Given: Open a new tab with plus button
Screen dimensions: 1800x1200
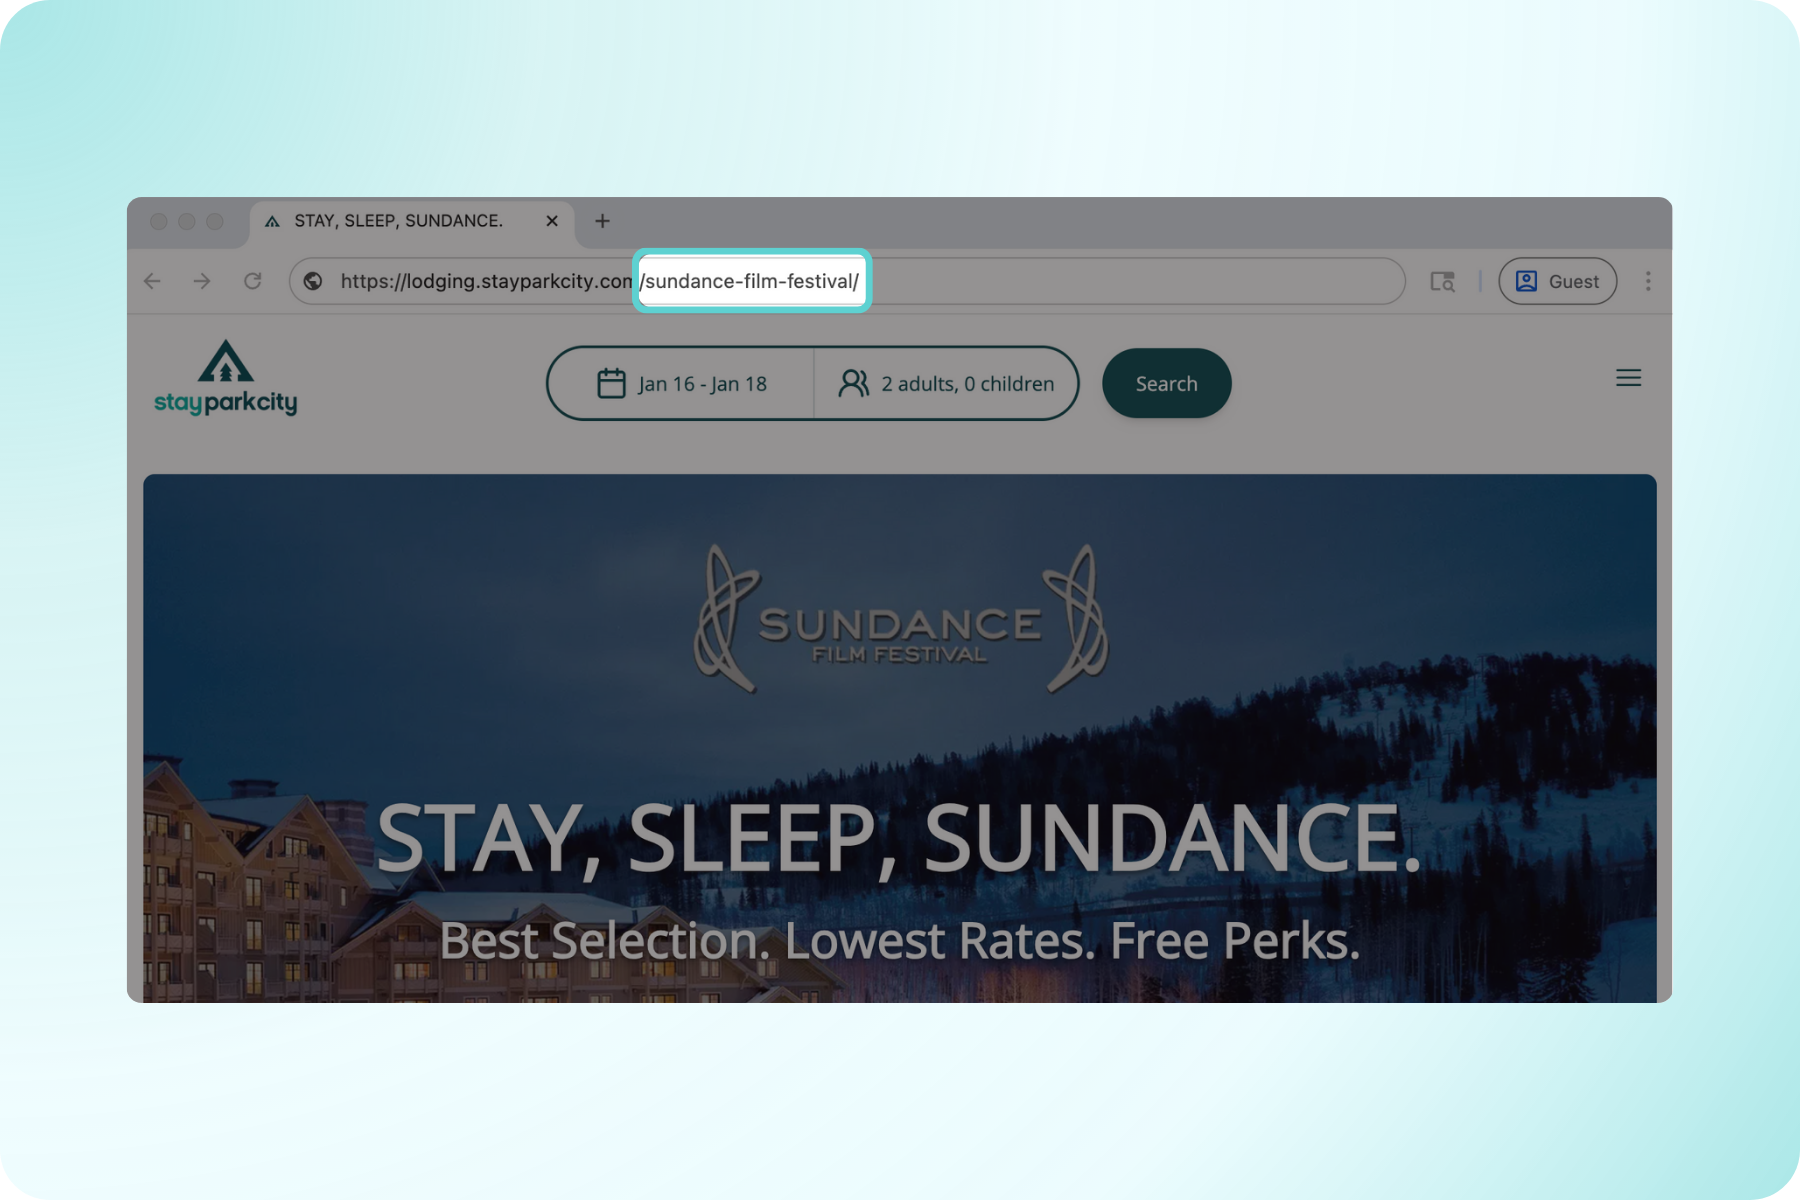Looking at the screenshot, I should click(x=602, y=221).
